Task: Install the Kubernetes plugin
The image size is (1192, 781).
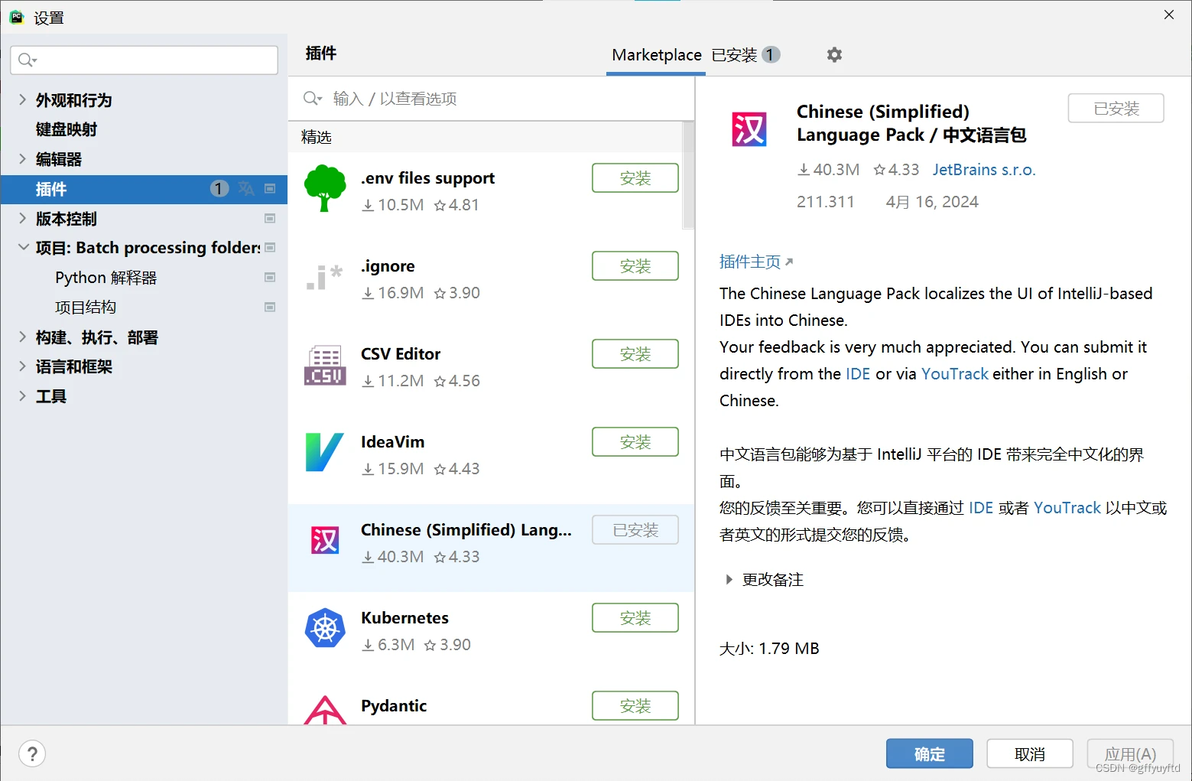Action: click(635, 618)
